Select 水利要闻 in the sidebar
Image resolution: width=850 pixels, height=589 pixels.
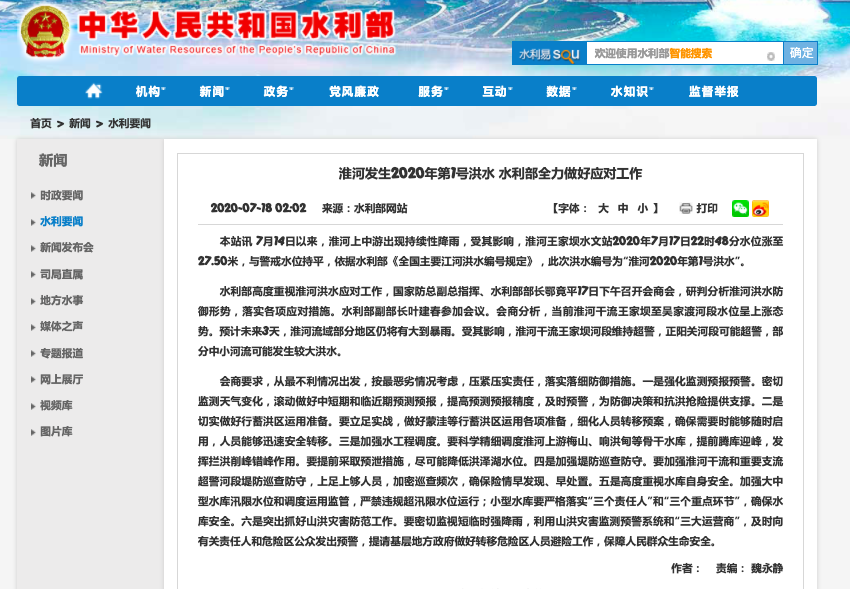click(61, 221)
